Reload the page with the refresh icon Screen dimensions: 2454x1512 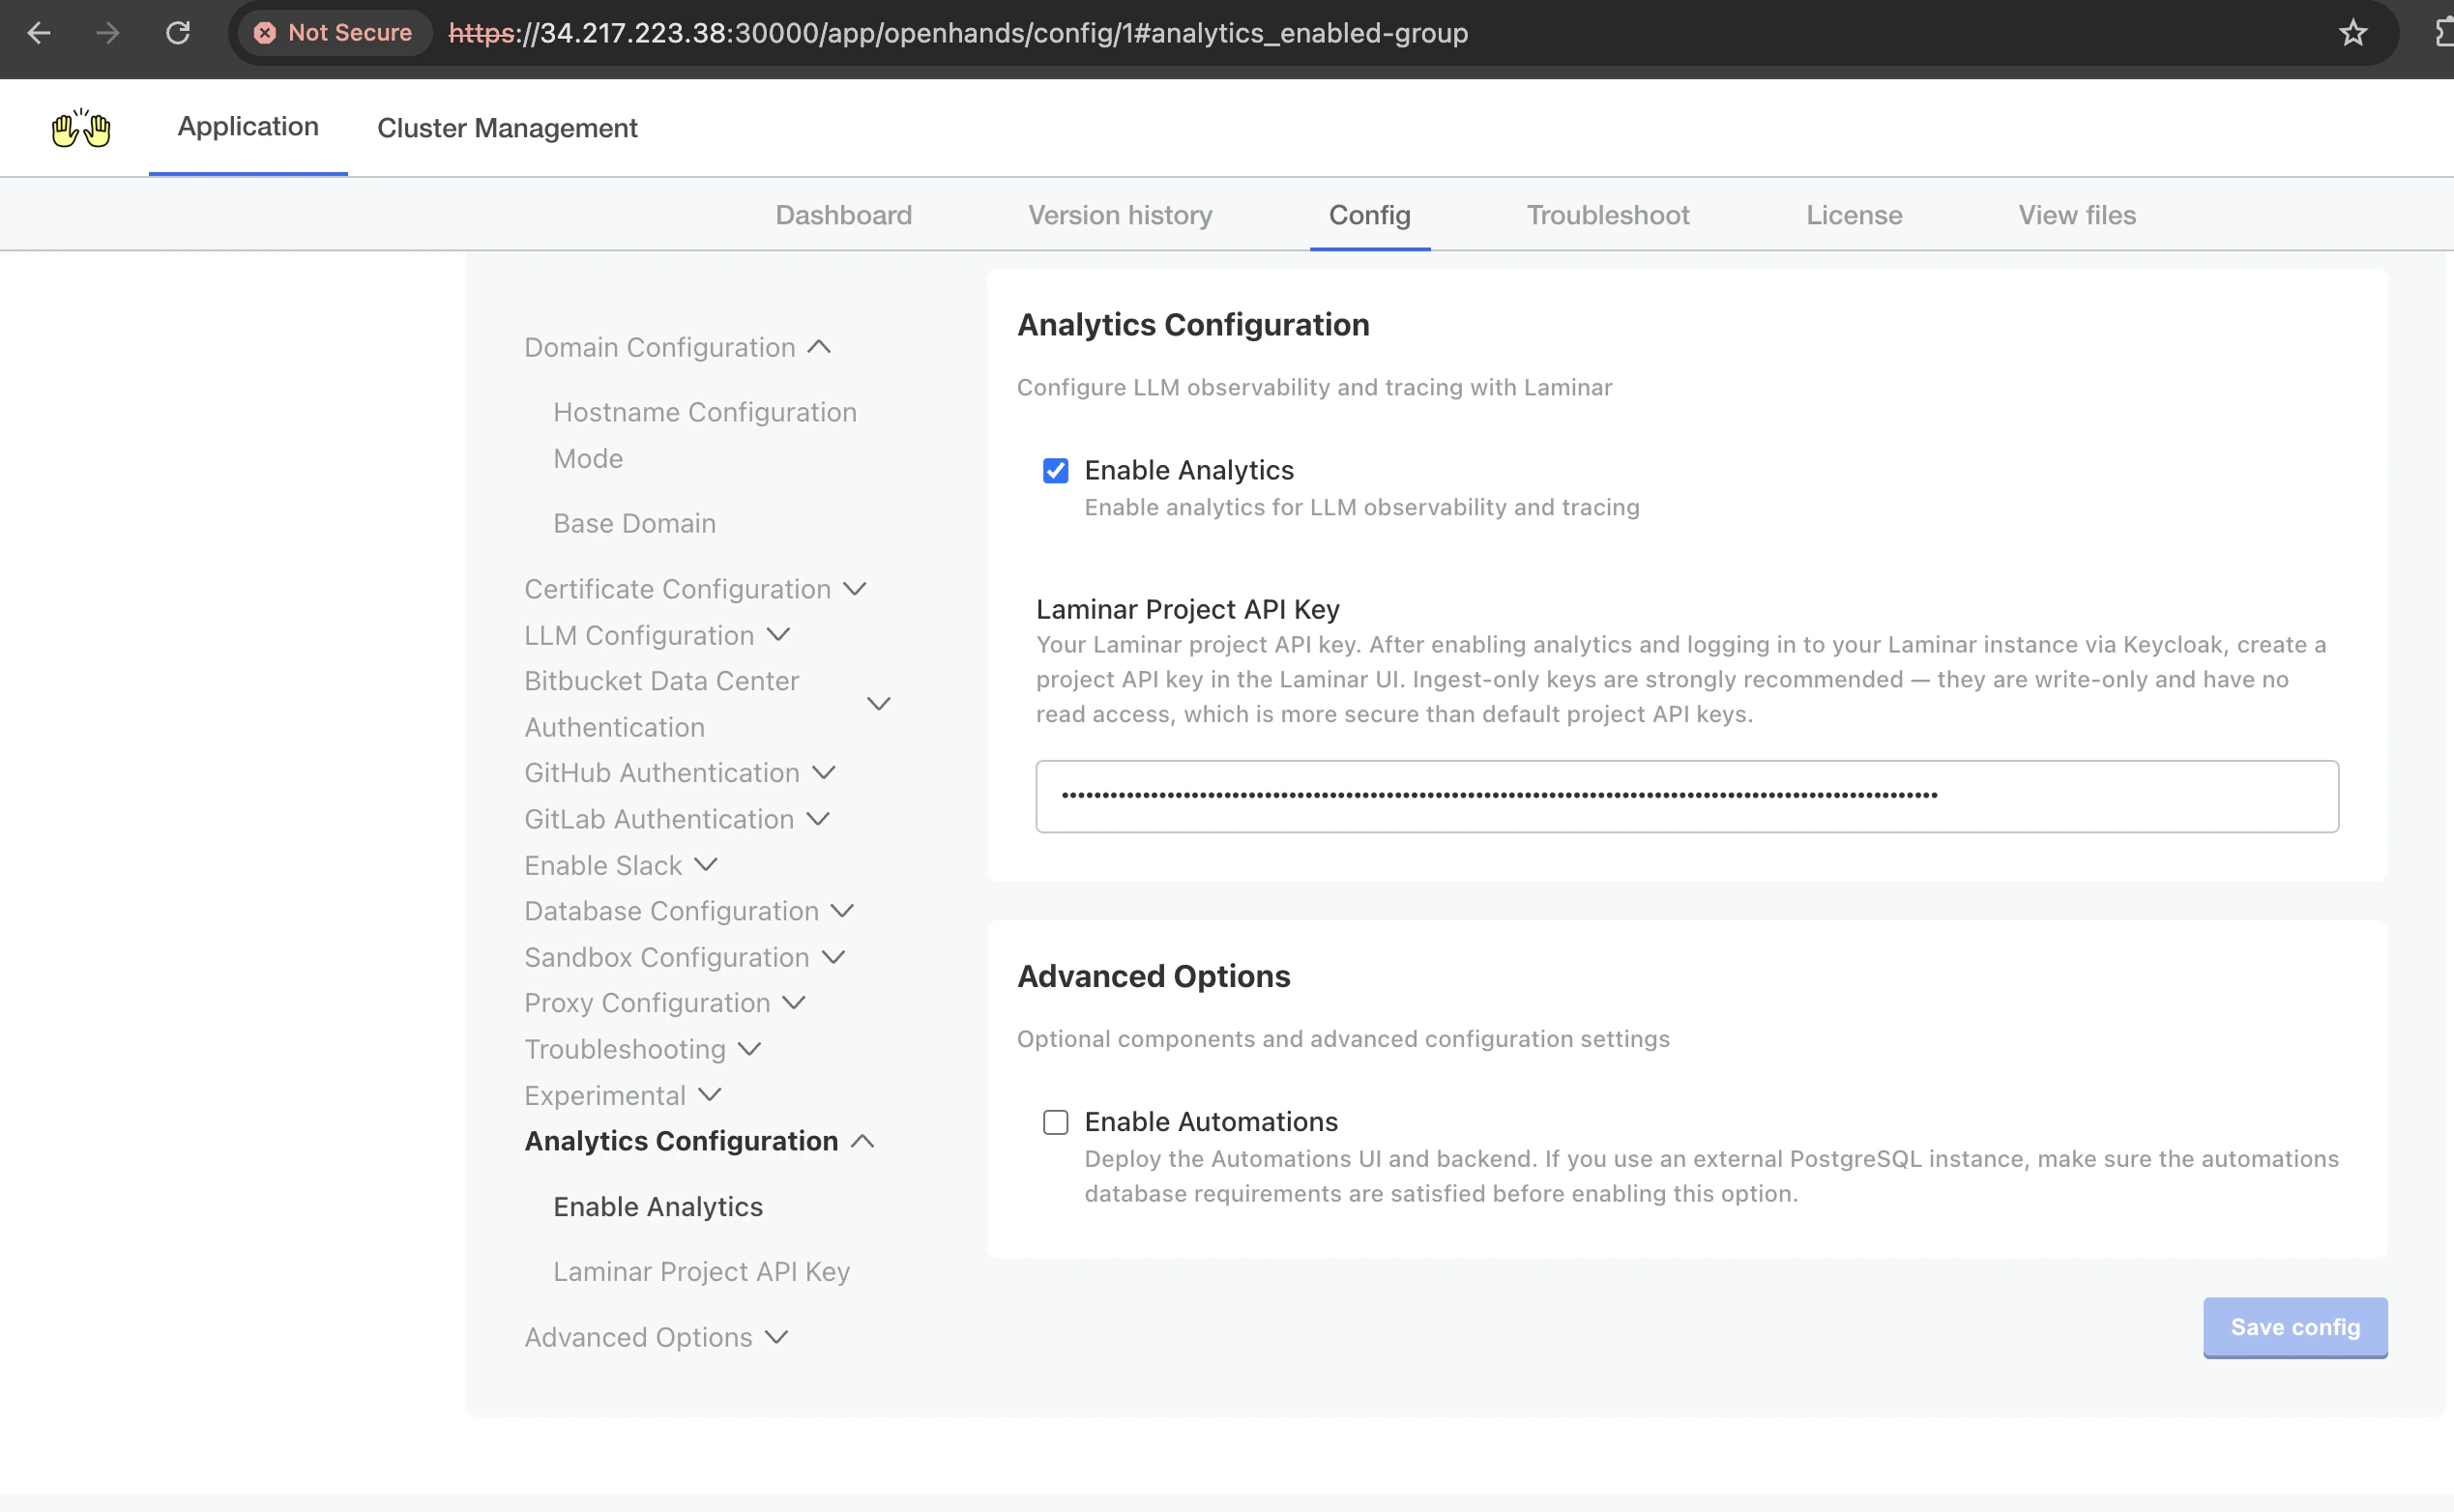pyautogui.click(x=178, y=33)
